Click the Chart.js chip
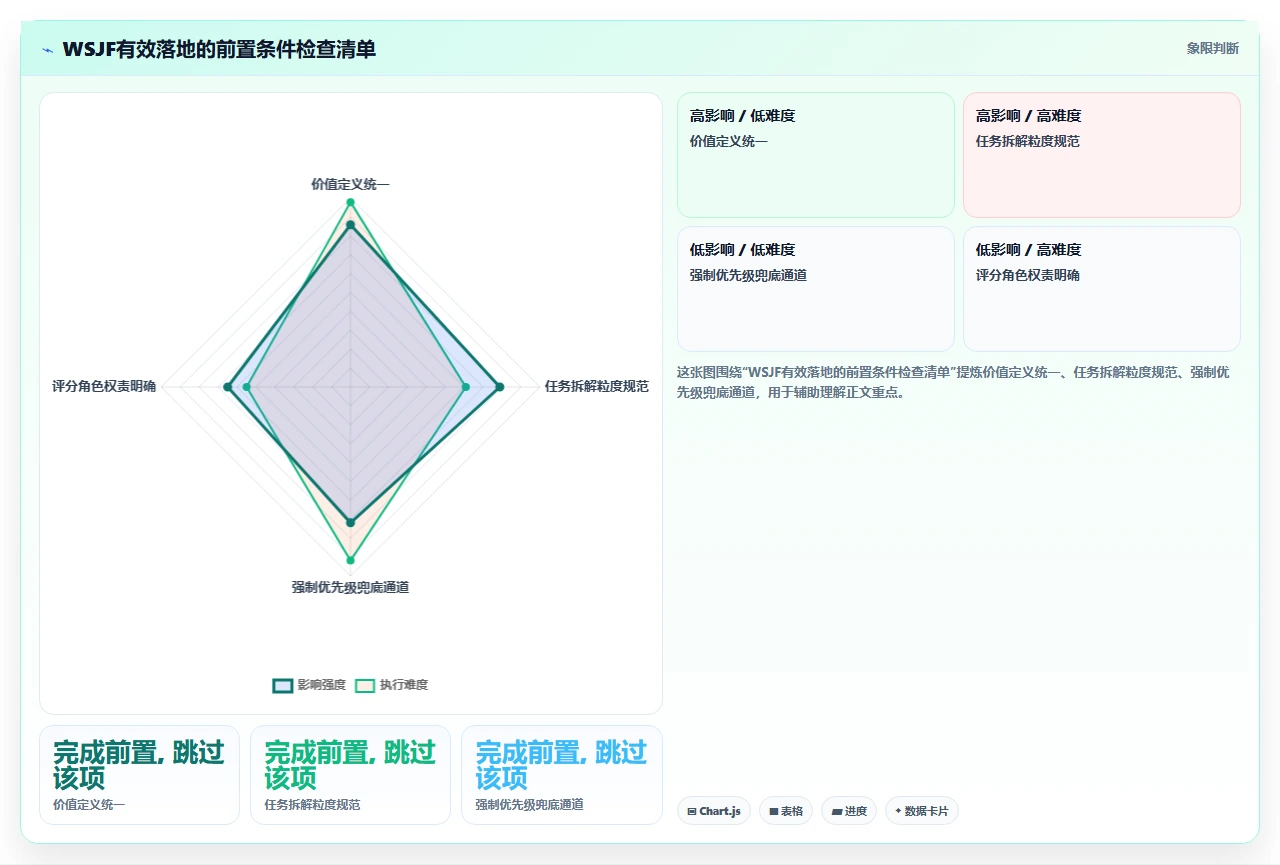This screenshot has height=865, width=1280. (x=714, y=811)
